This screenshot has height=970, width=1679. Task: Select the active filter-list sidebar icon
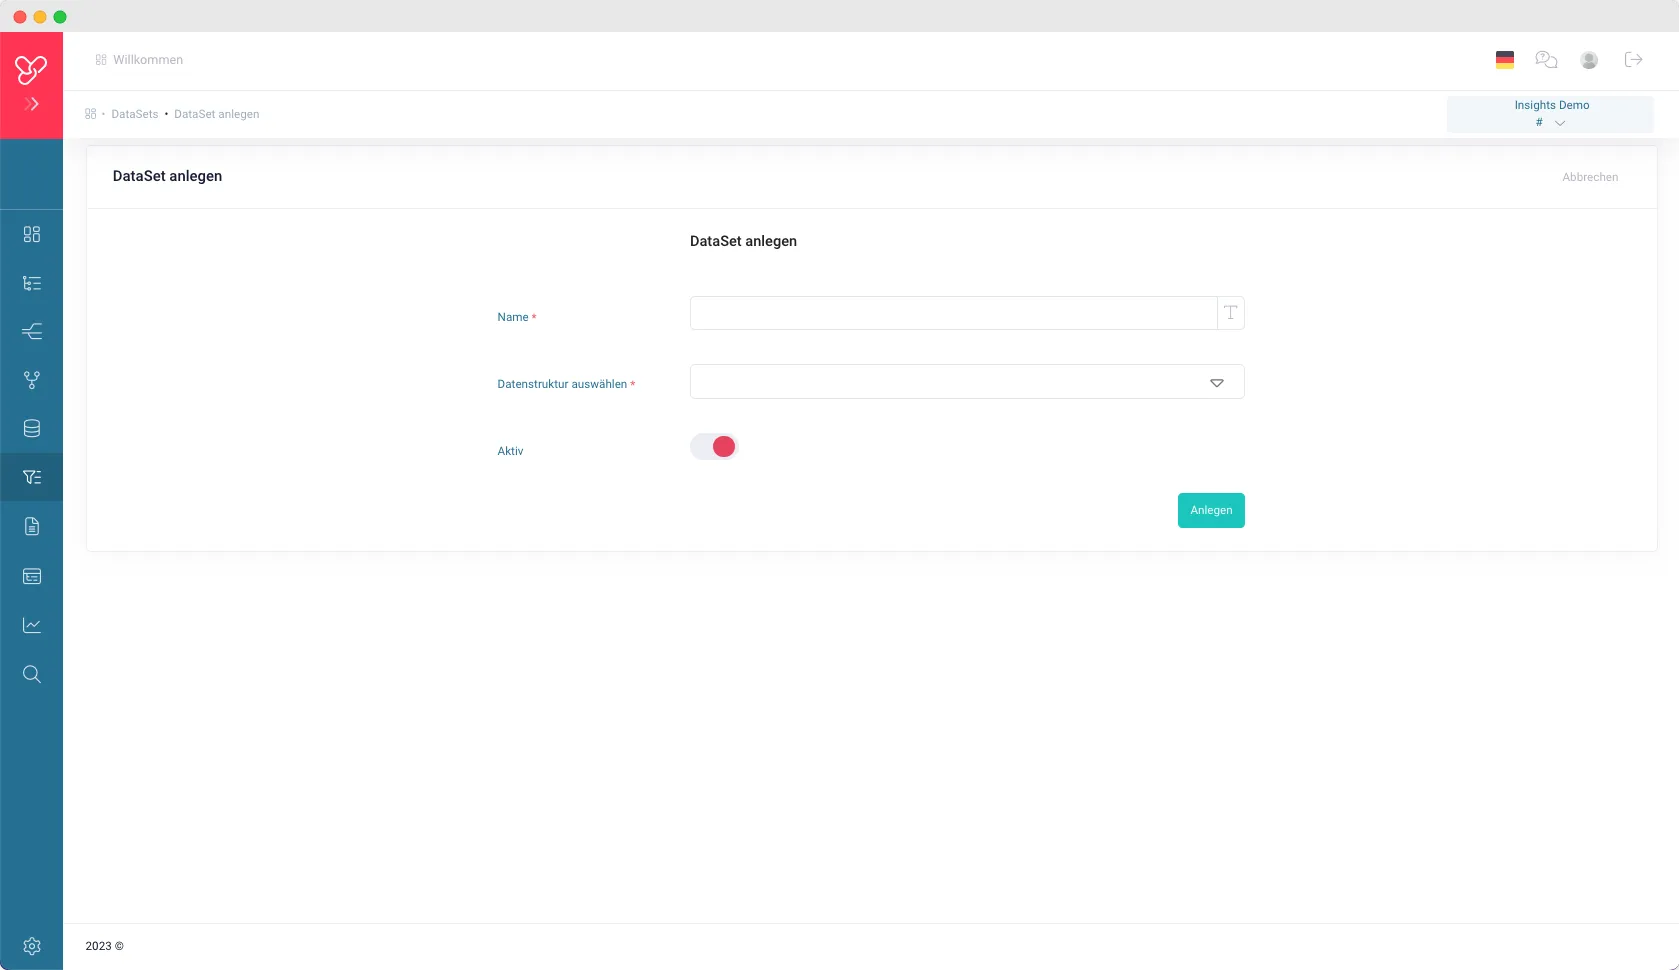[32, 477]
